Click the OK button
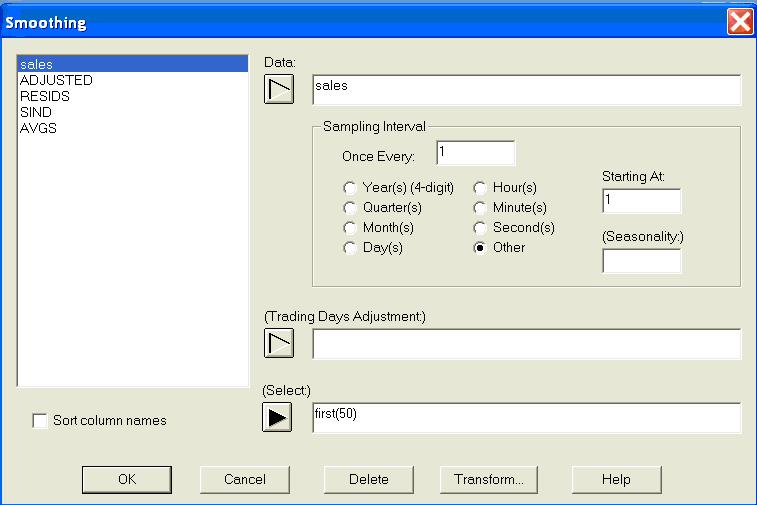757x505 pixels. pos(127,479)
